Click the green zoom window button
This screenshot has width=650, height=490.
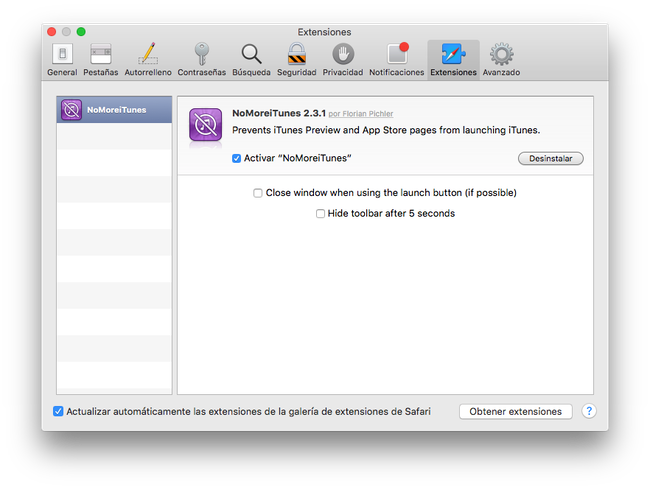(81, 32)
